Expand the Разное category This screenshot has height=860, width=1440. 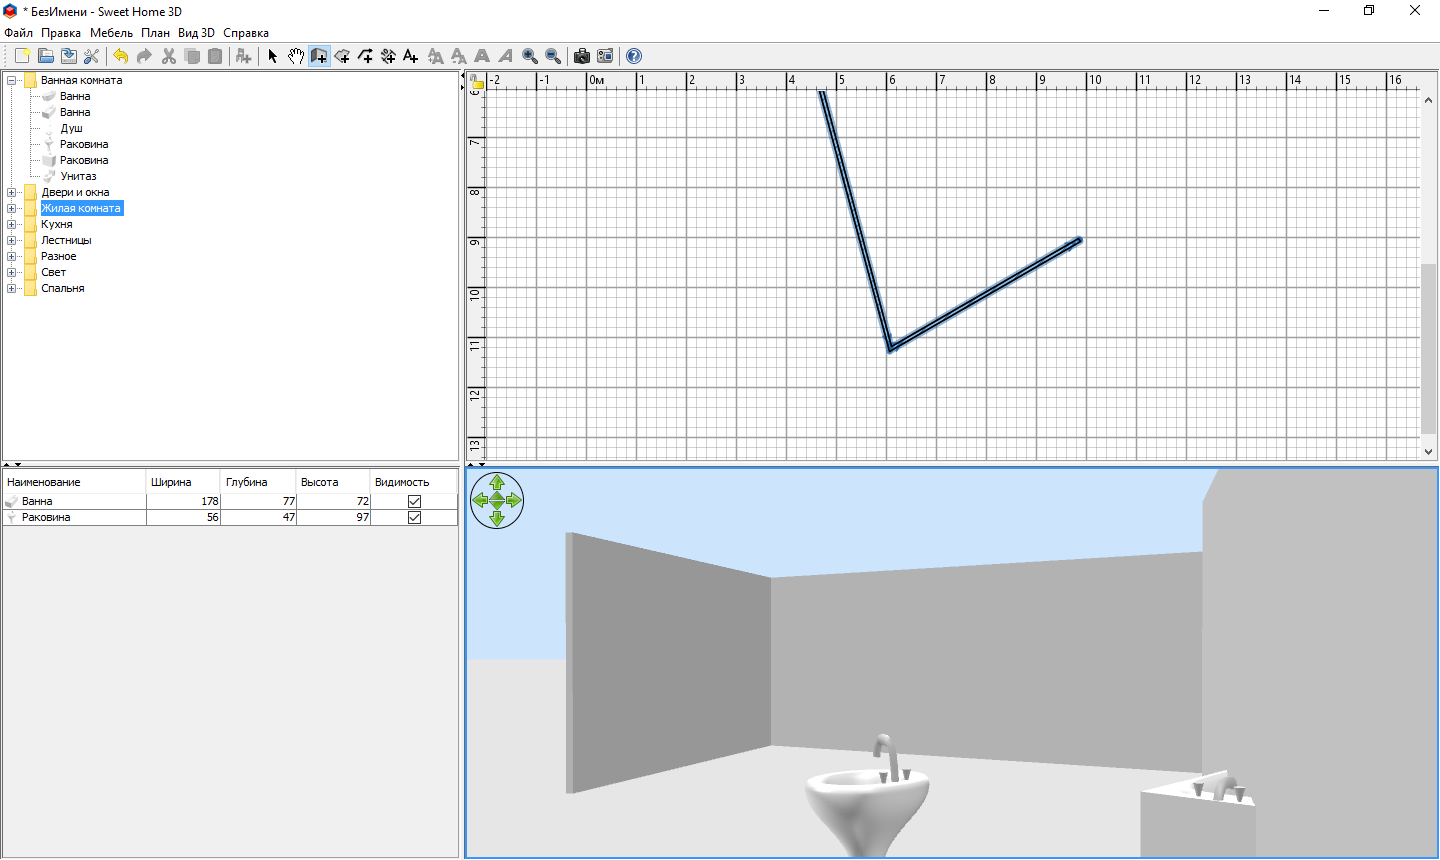[x=12, y=256]
